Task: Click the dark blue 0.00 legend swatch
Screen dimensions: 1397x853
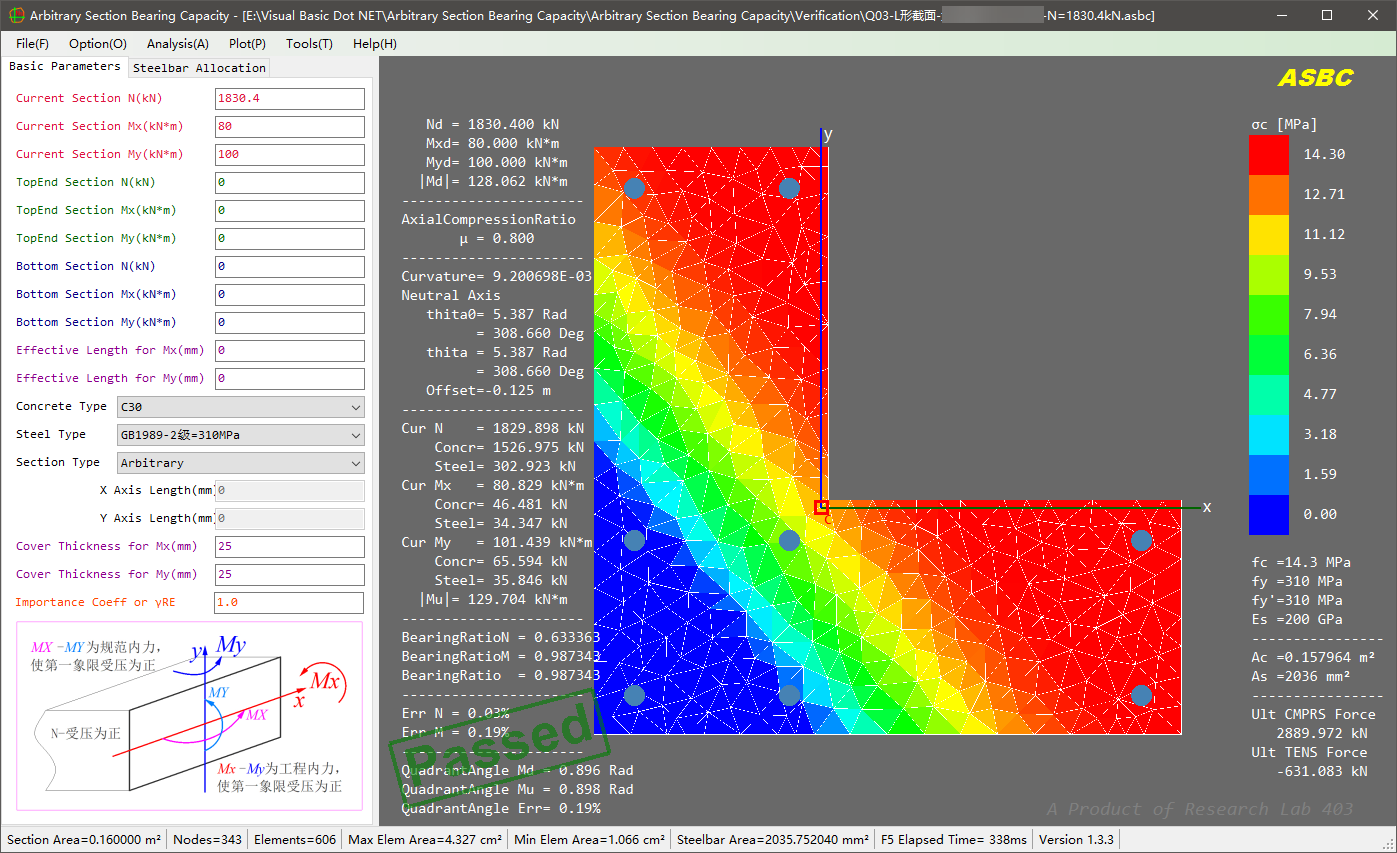Action: point(1268,514)
